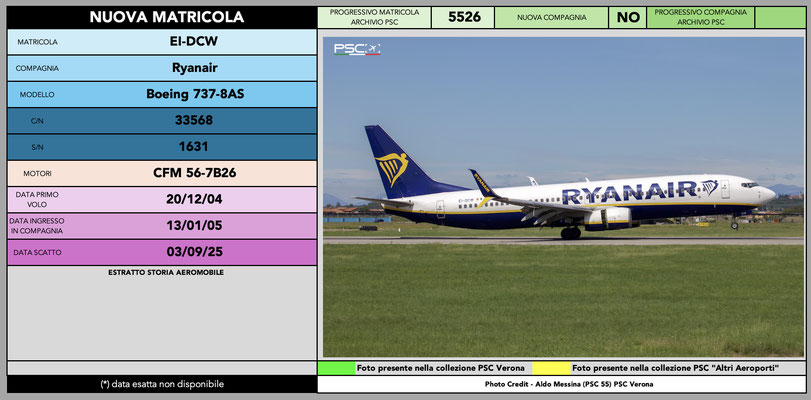Select the MATRICOLA label cell
The height and width of the screenshot is (400, 811).
point(37,42)
